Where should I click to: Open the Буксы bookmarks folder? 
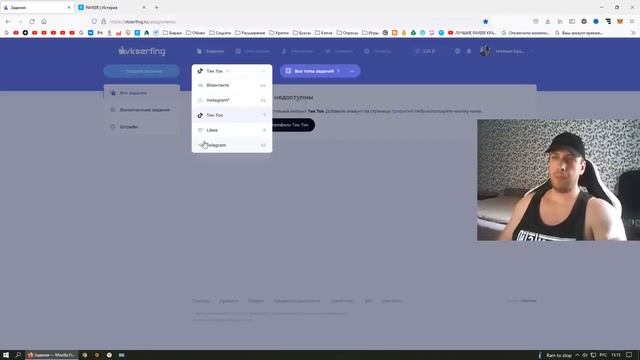pos(302,33)
